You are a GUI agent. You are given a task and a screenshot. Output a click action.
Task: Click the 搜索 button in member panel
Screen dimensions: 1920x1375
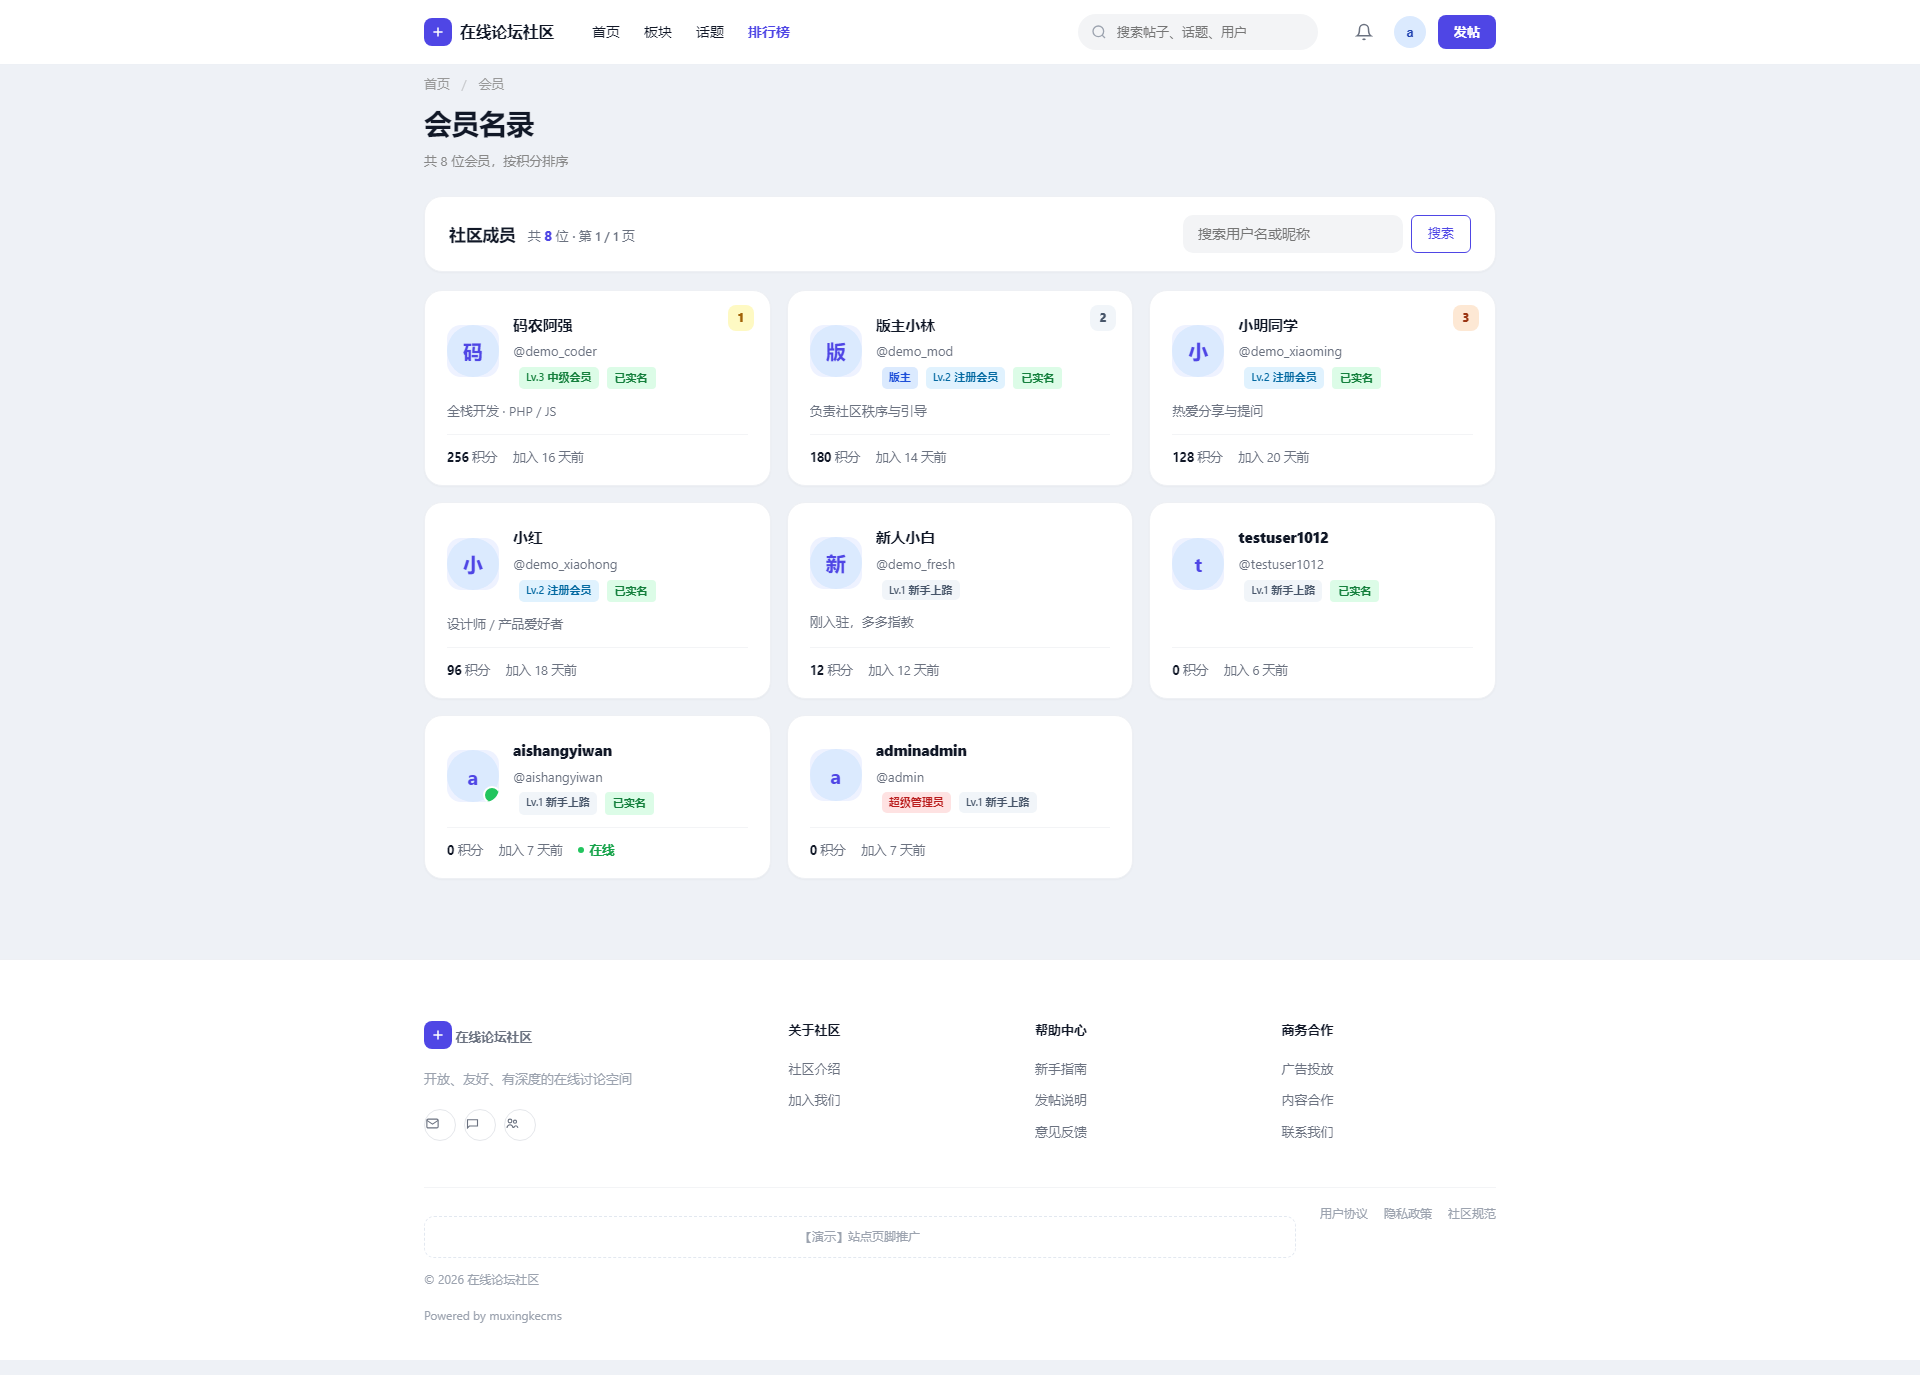click(1441, 234)
